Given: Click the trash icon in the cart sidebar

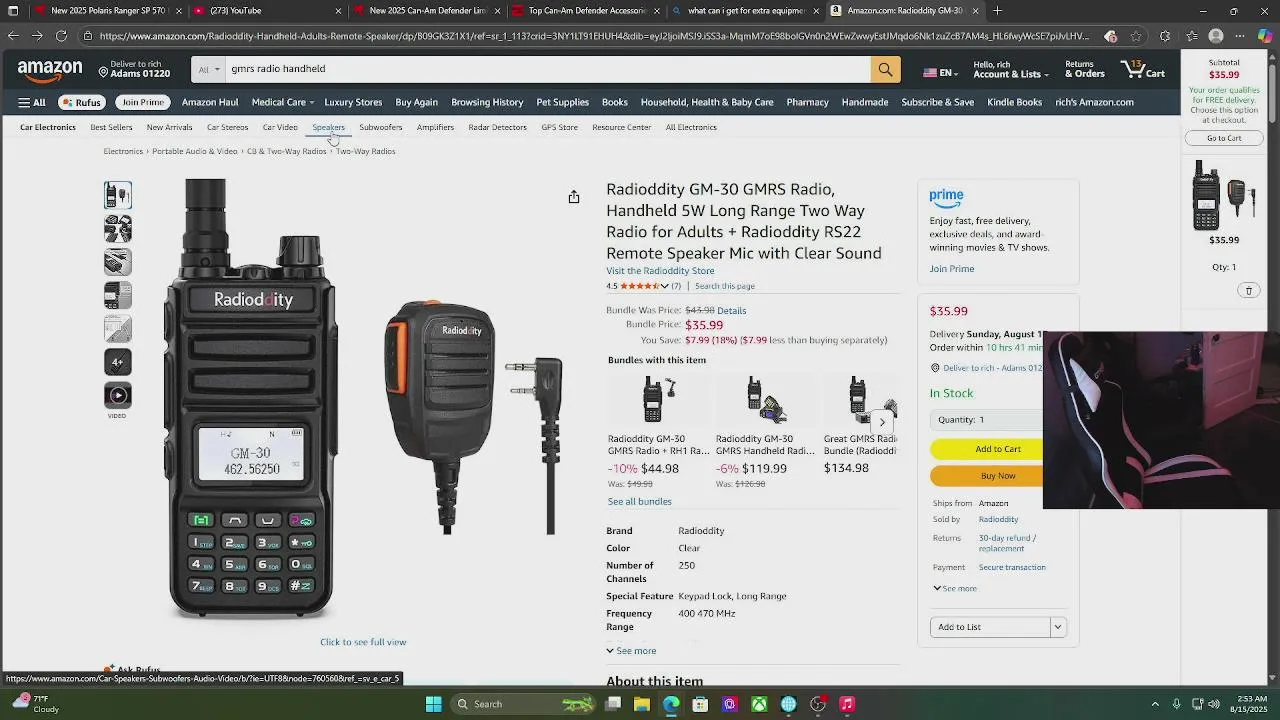Looking at the screenshot, I should click(x=1249, y=290).
